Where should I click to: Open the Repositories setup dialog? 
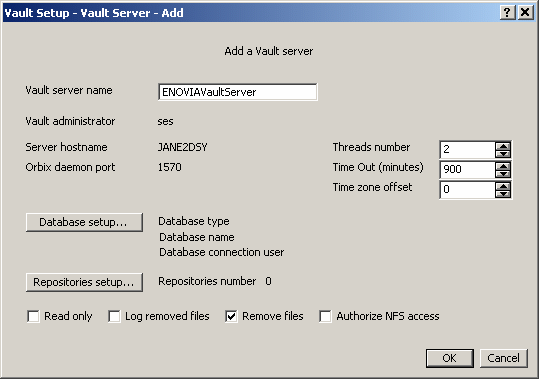pos(84,282)
